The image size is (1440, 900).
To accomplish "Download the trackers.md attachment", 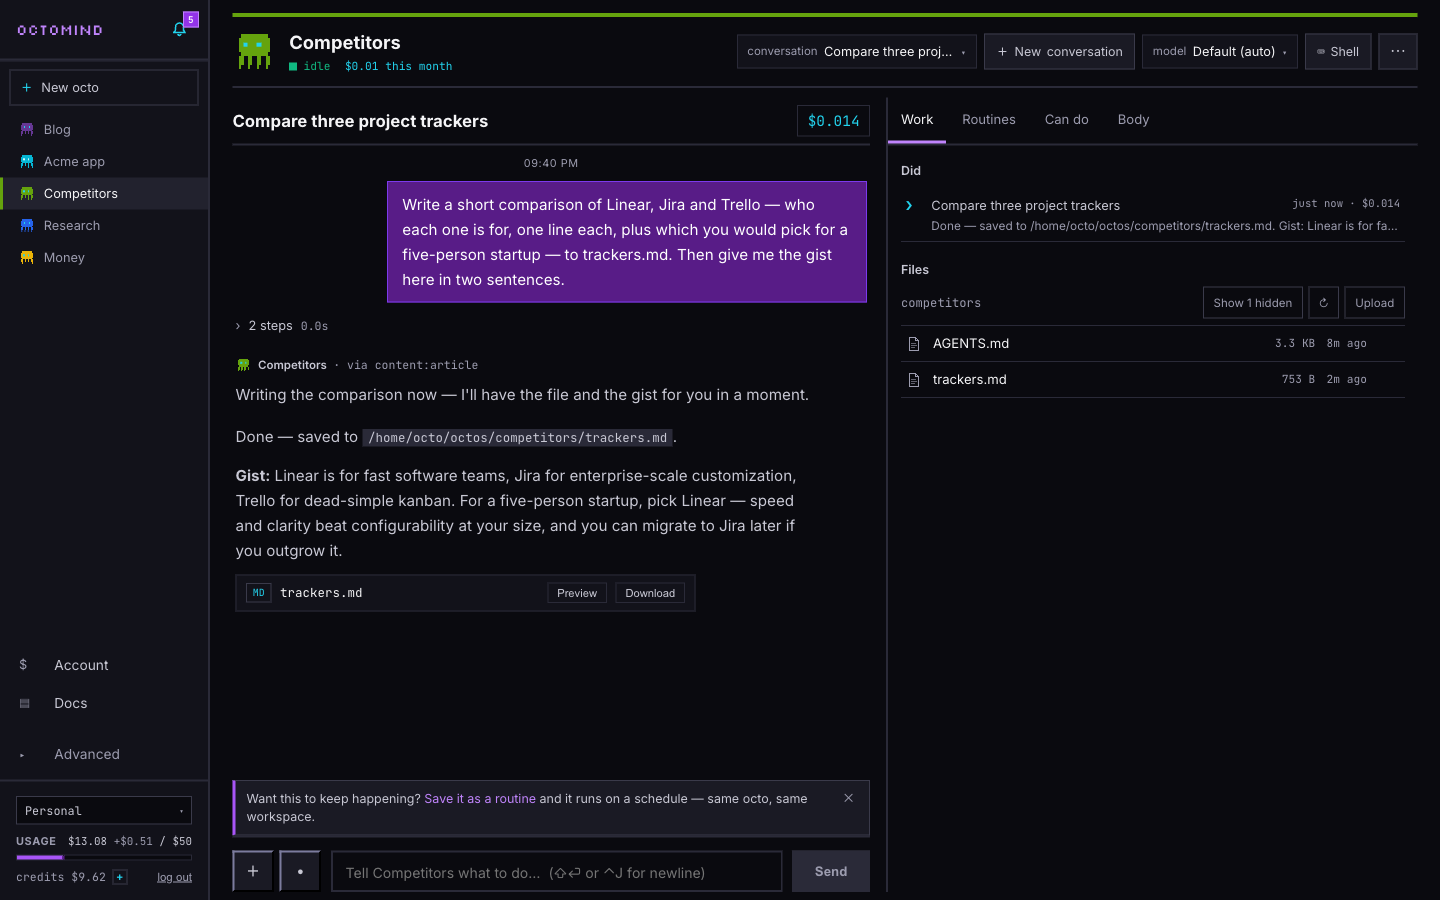I will coord(650,593).
